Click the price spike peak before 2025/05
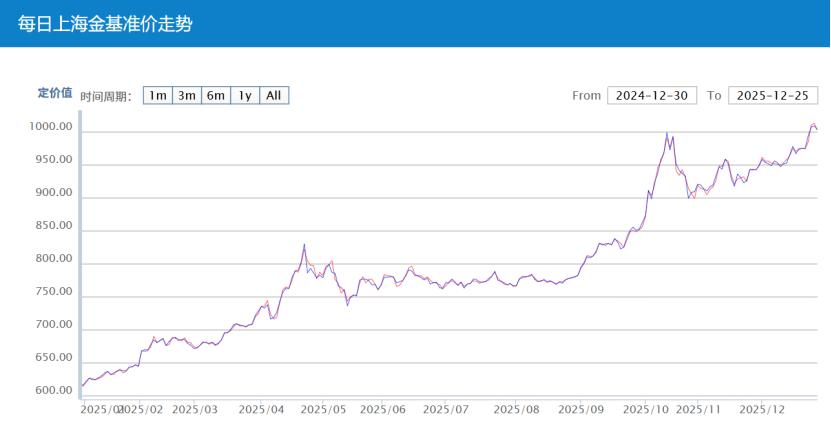This screenshot has width=831, height=421. pos(304,244)
